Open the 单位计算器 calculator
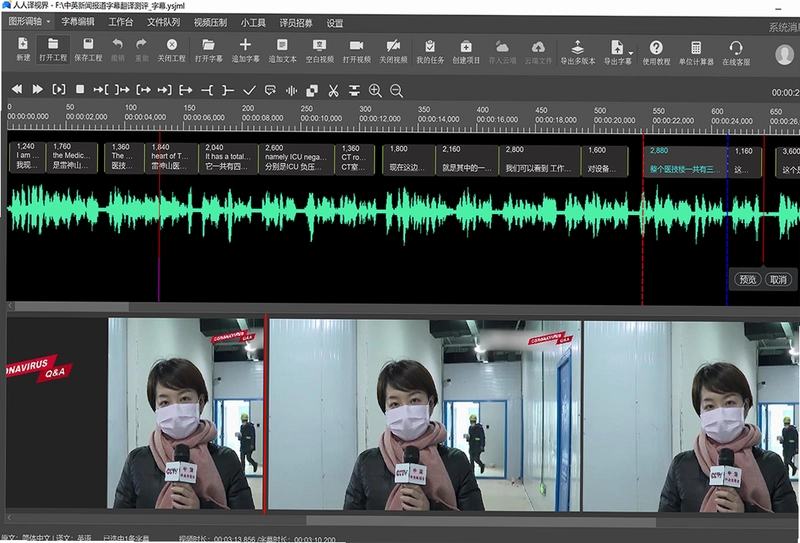800x543 pixels. [x=696, y=53]
